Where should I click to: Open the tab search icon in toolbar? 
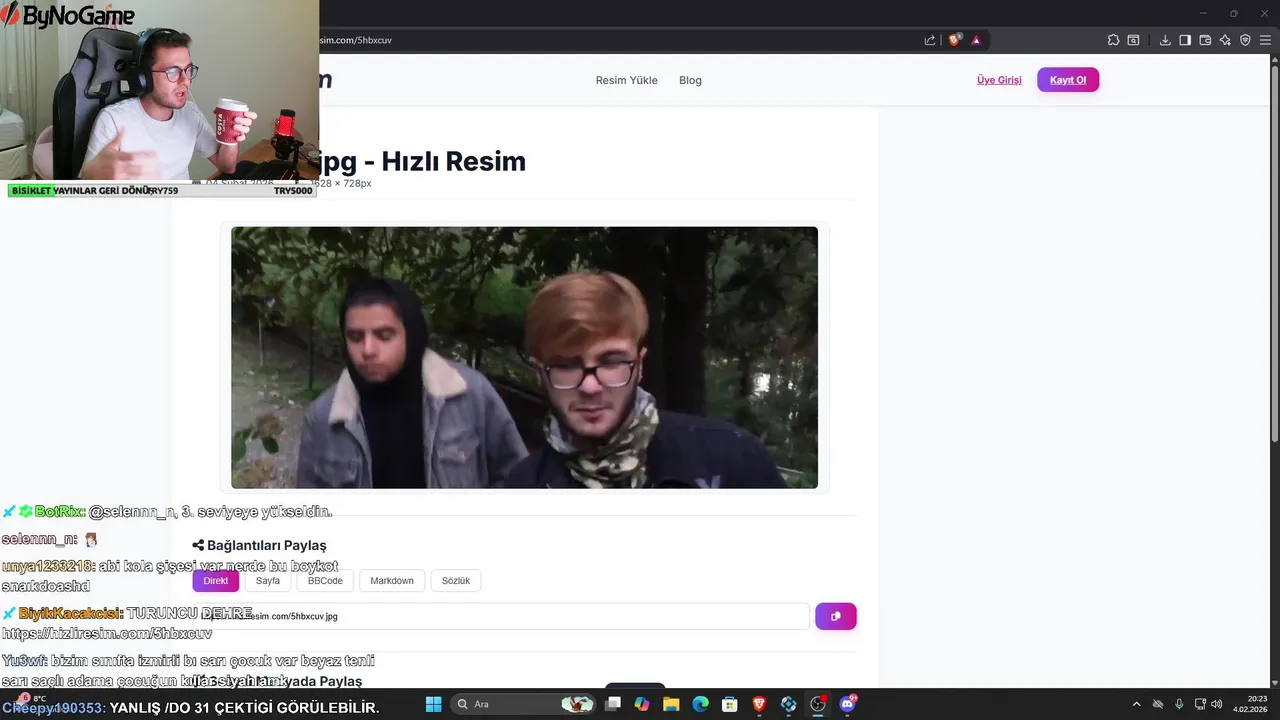pyautogui.click(x=1133, y=40)
